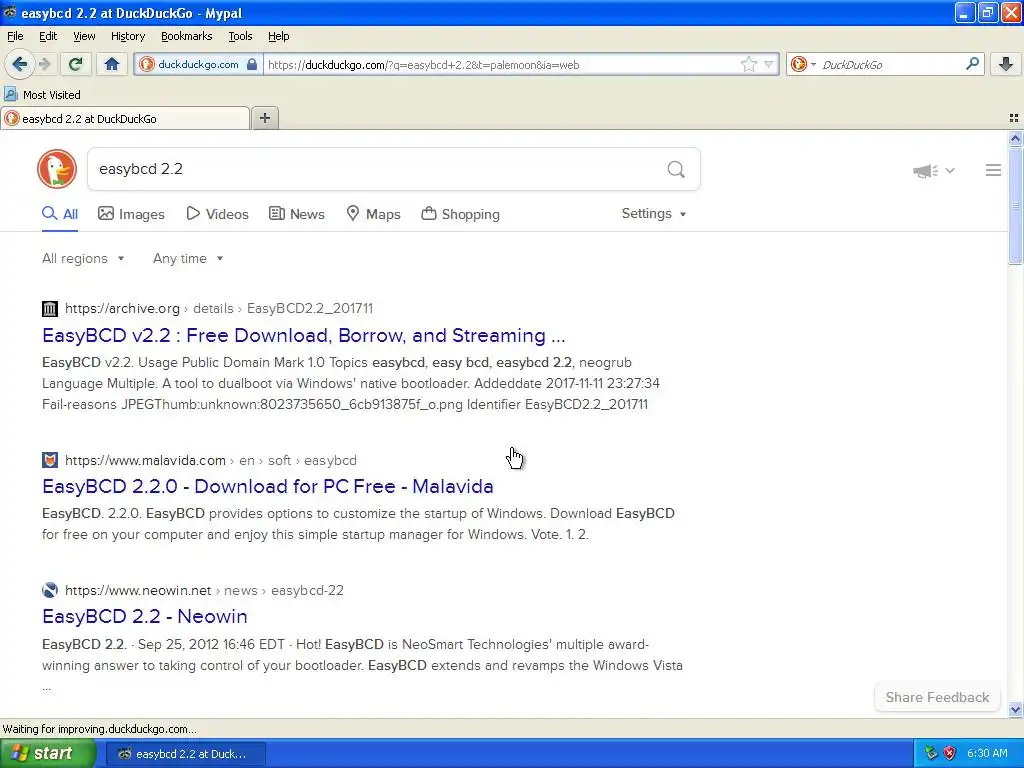This screenshot has height=768, width=1024.
Task: Open the Windows Start menu
Action: click(x=48, y=754)
